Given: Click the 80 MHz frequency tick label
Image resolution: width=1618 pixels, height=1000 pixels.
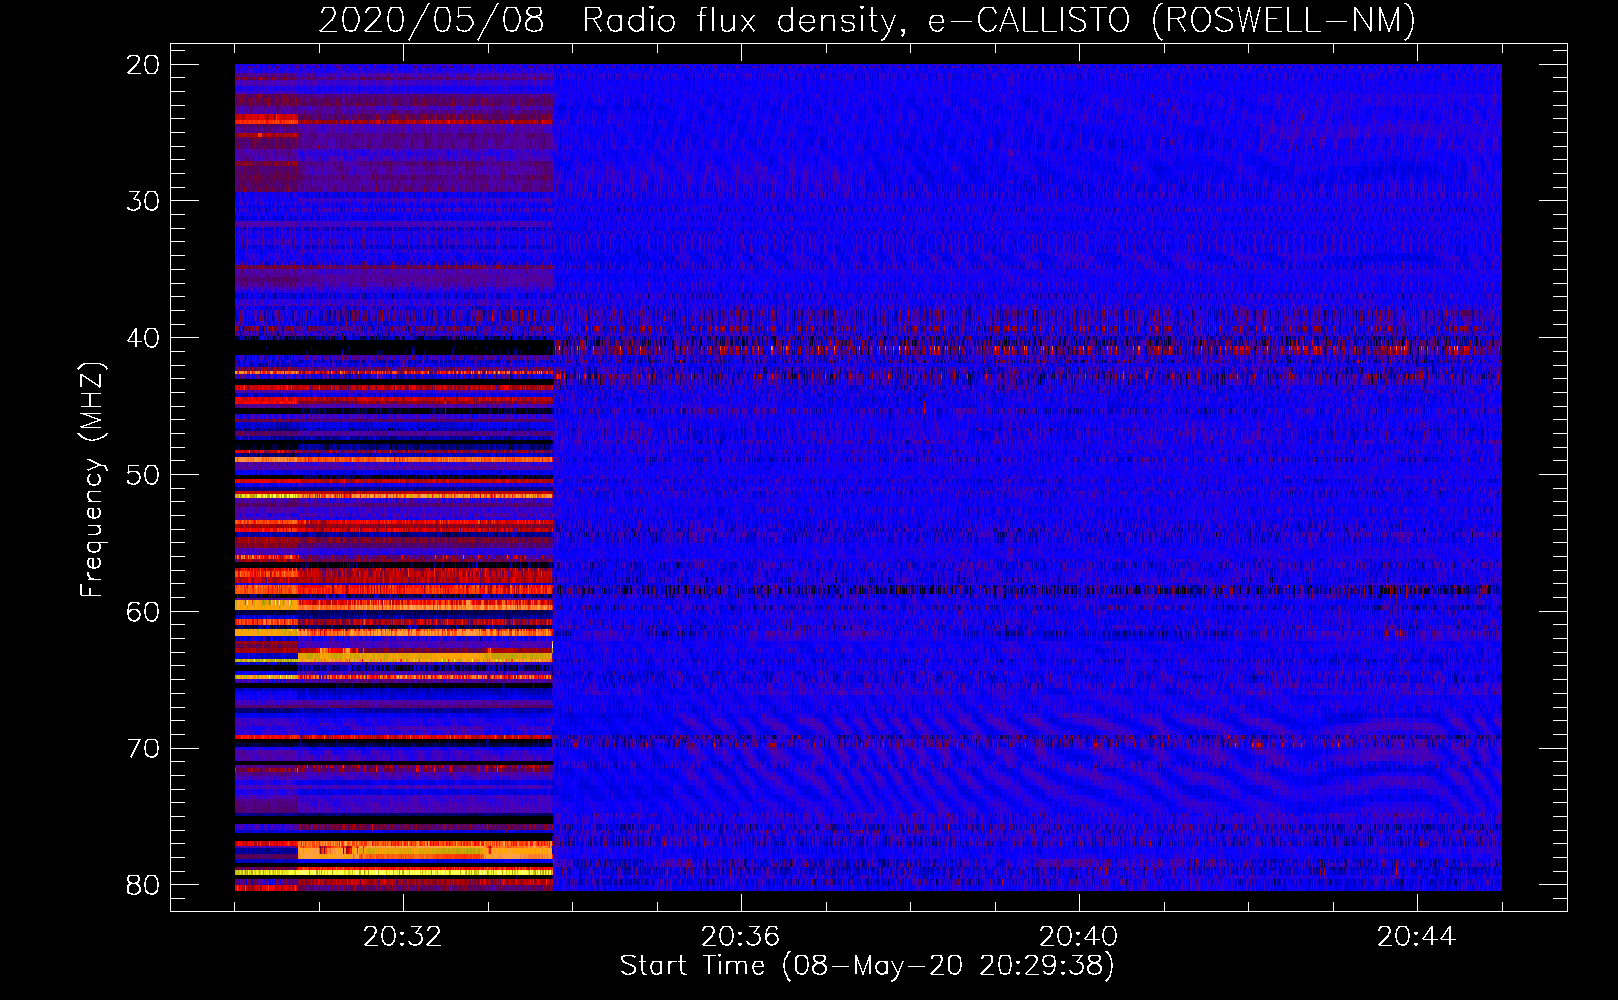Looking at the screenshot, I should point(143,885).
